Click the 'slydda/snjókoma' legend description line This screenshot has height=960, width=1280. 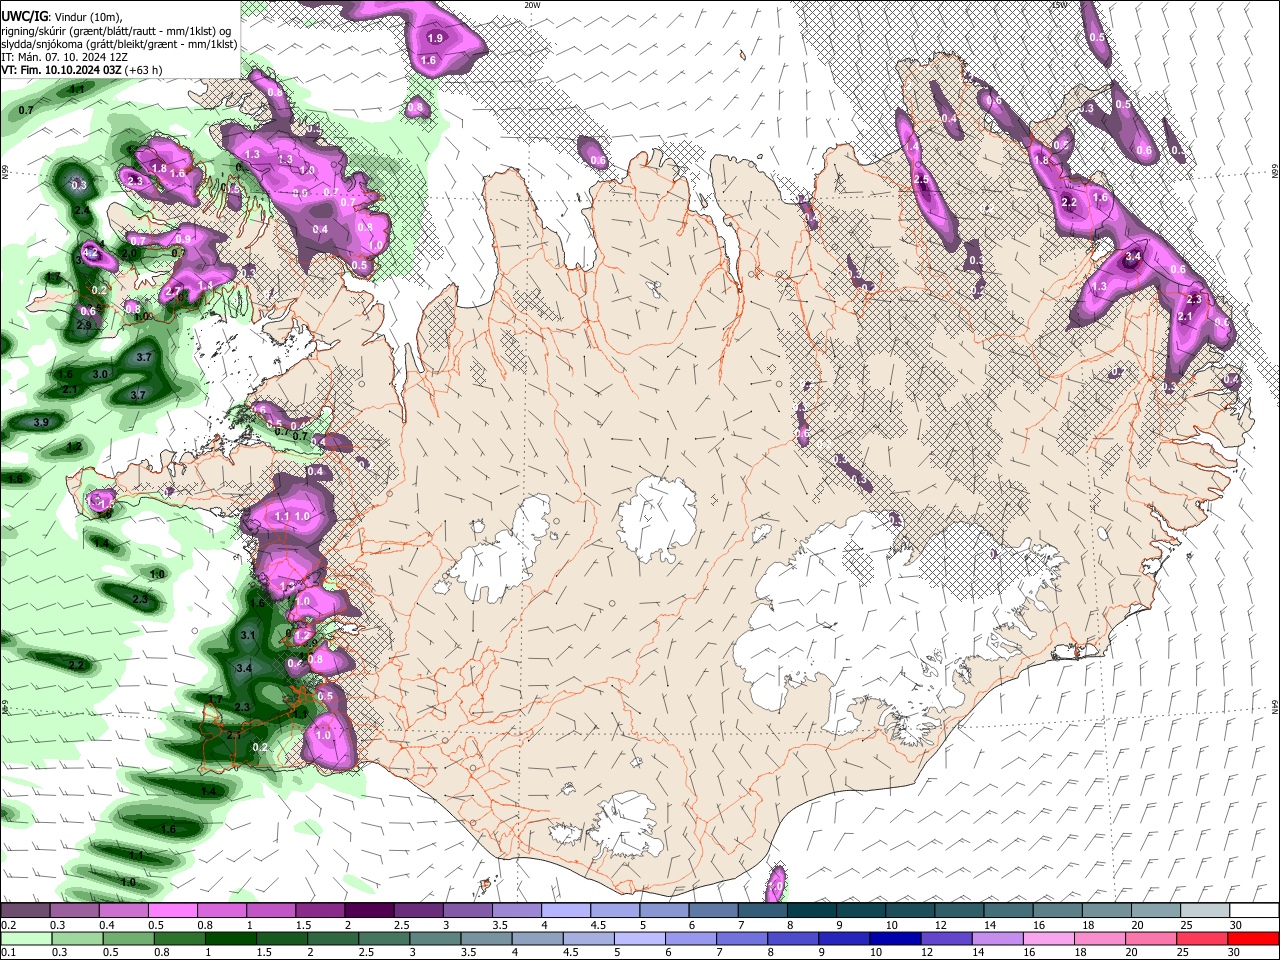point(119,44)
